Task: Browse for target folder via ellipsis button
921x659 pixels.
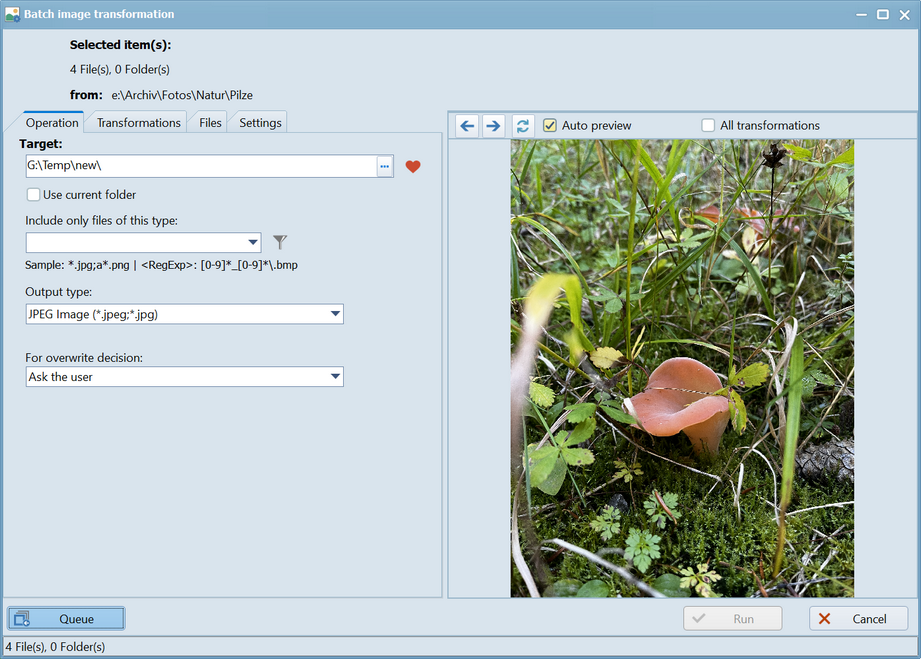Action: point(385,167)
